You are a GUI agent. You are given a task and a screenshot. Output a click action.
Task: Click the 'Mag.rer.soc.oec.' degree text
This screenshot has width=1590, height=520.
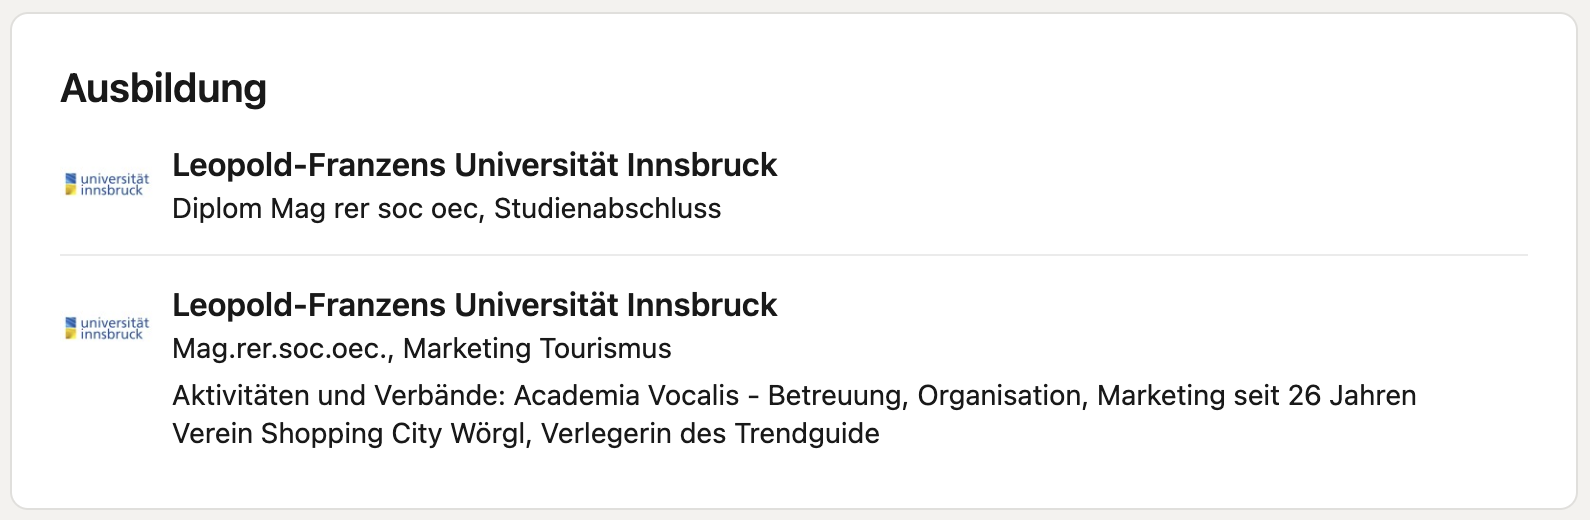point(282,349)
